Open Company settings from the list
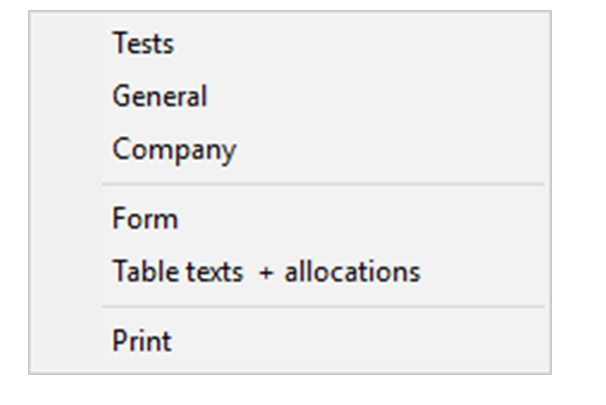 (174, 150)
